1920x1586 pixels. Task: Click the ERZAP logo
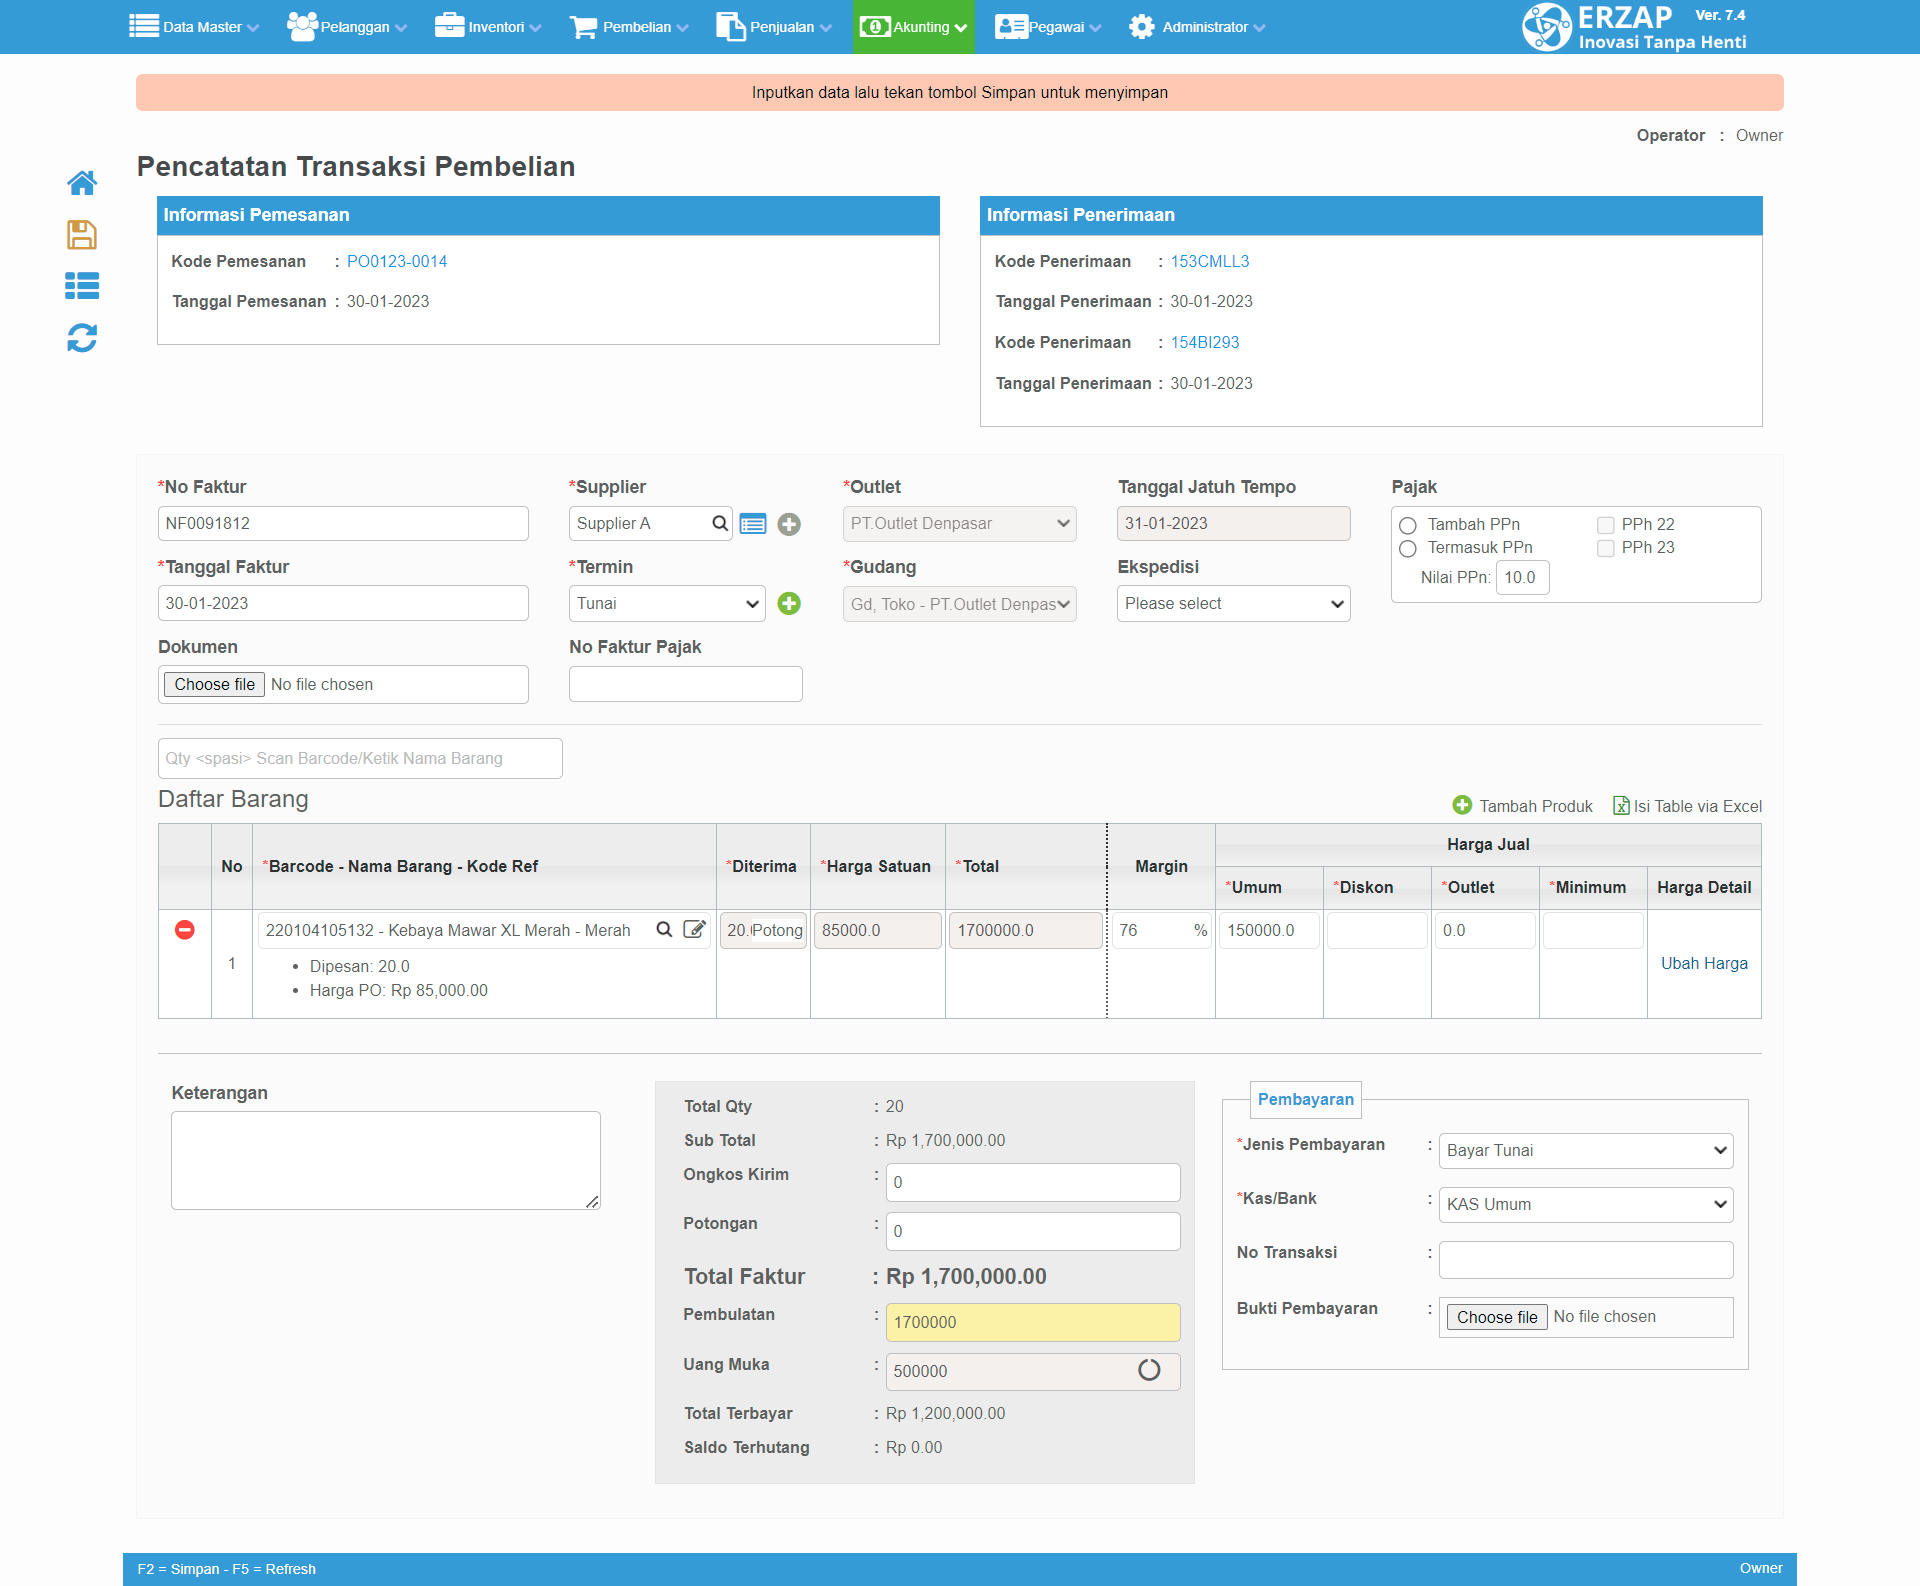click(1634, 27)
